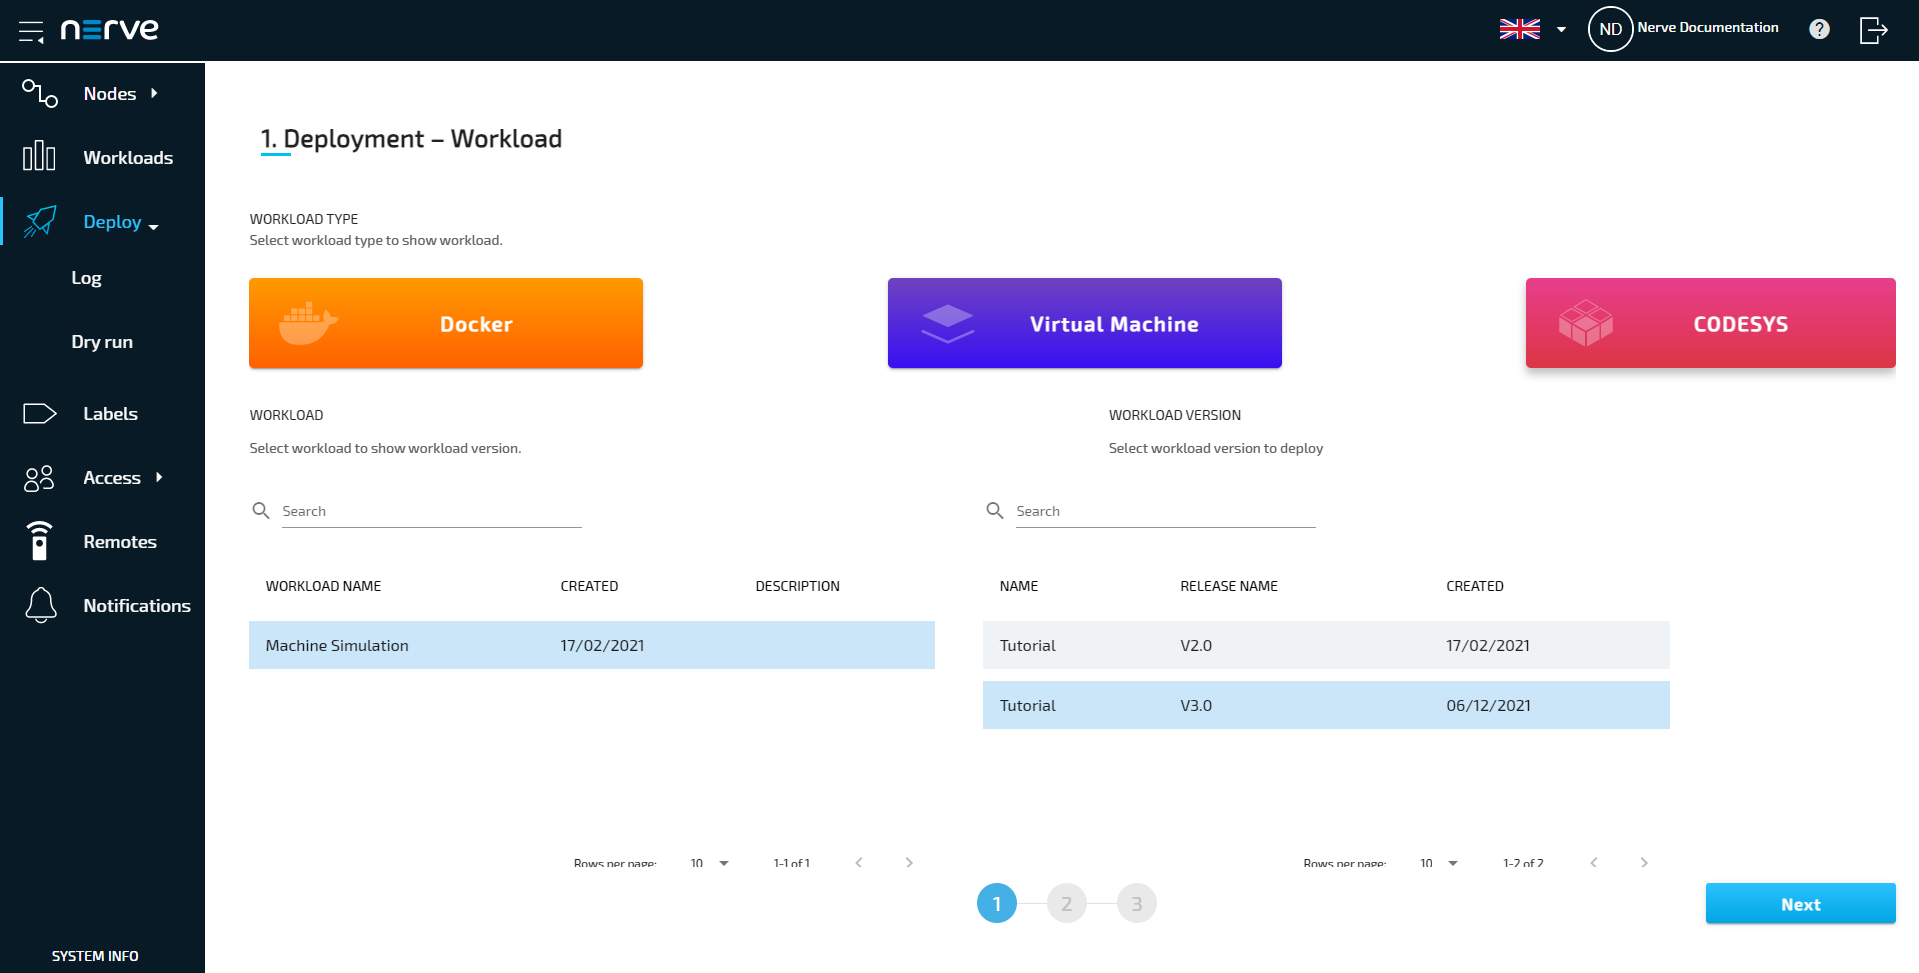Select the Virtual Machine workload type
The height and width of the screenshot is (973, 1919).
(x=1084, y=323)
